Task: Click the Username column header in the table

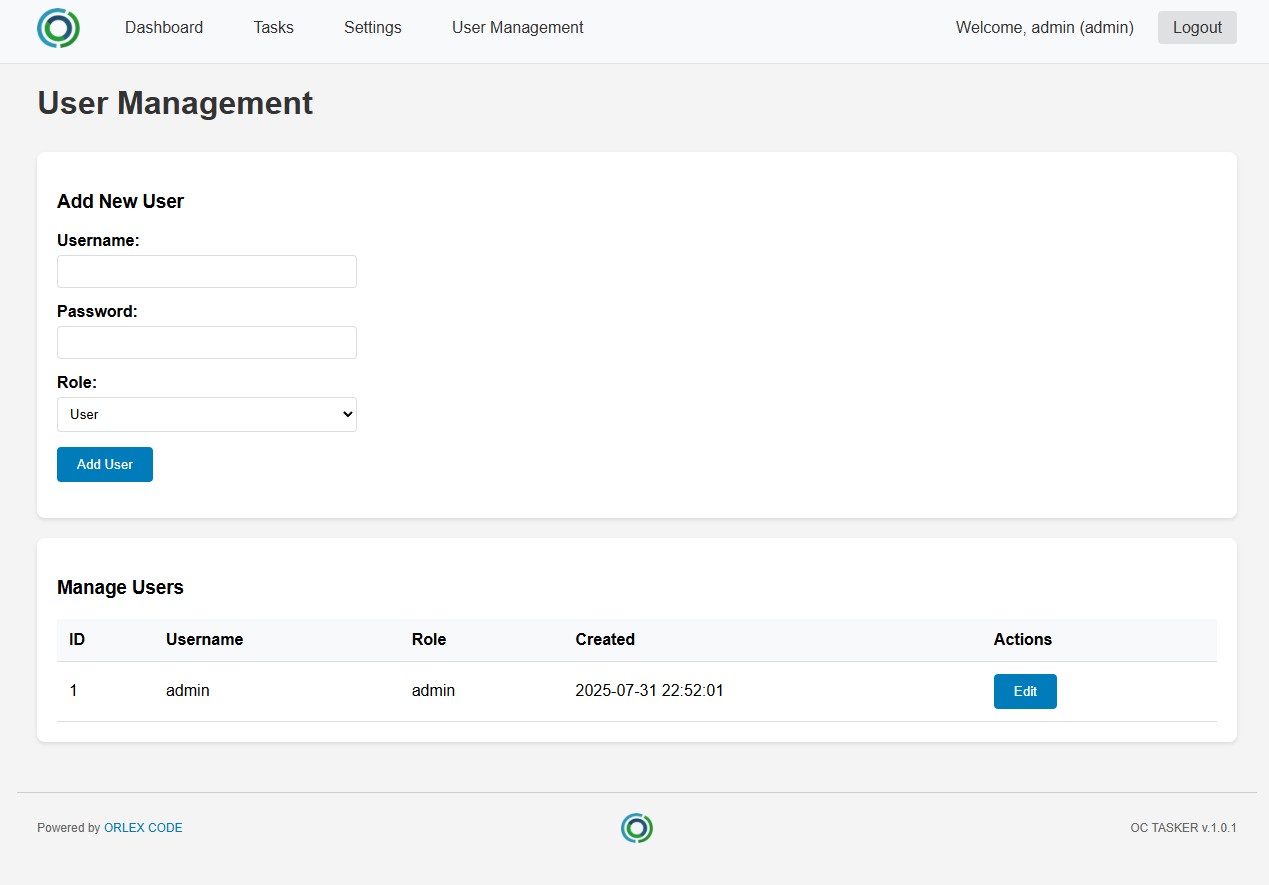Action: click(x=204, y=640)
